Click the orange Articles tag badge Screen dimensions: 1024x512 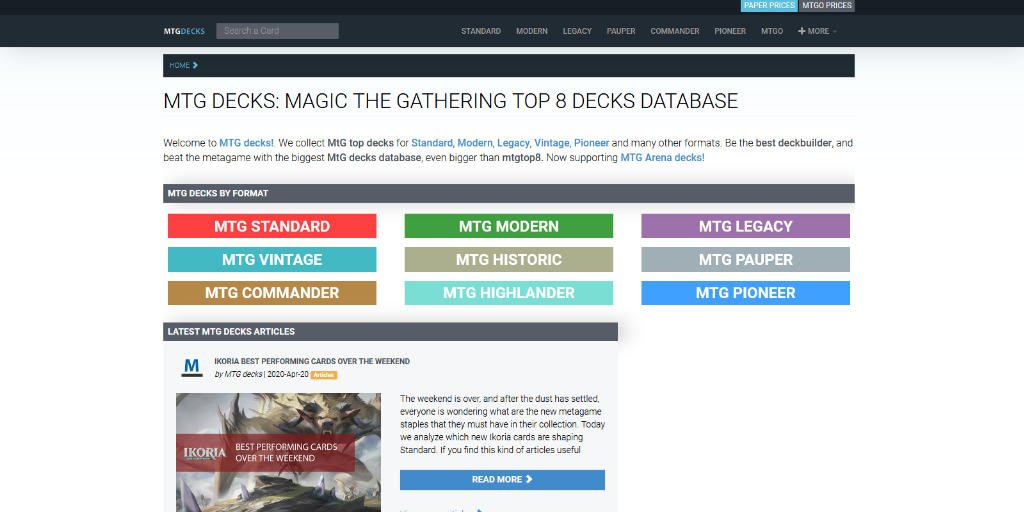tap(324, 375)
